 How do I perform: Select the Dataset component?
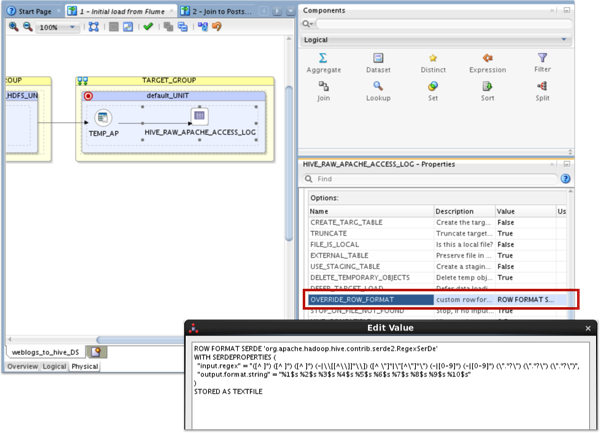378,63
